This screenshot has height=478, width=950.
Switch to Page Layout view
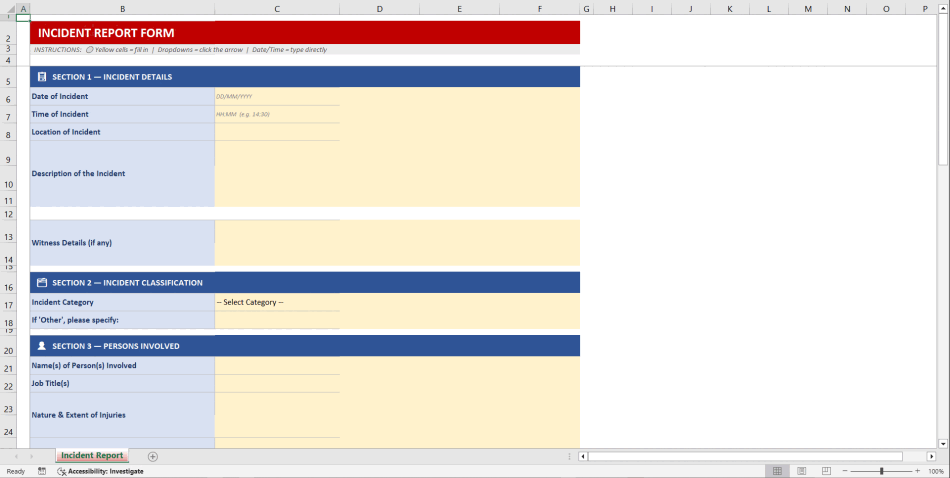[801, 471]
